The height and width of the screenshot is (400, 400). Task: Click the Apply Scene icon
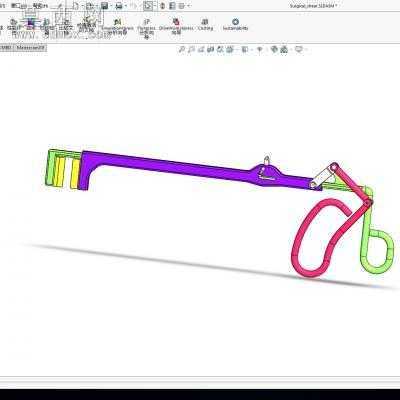(284, 50)
